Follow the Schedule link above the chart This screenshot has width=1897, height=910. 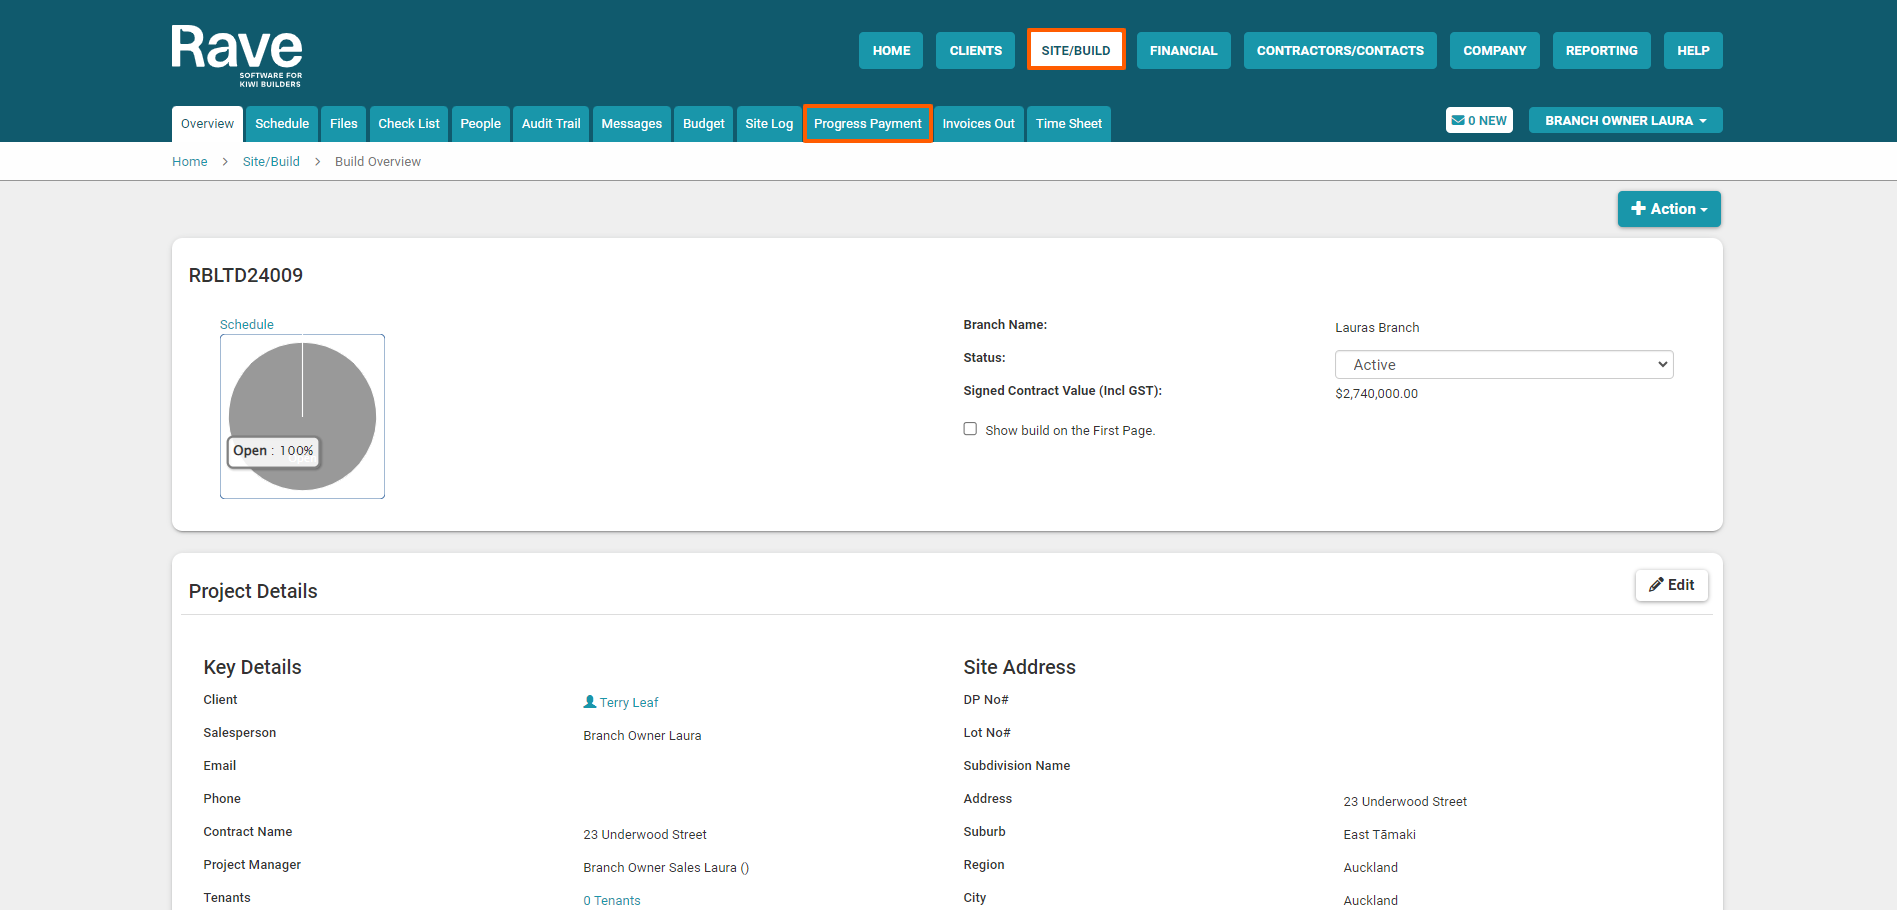click(246, 325)
